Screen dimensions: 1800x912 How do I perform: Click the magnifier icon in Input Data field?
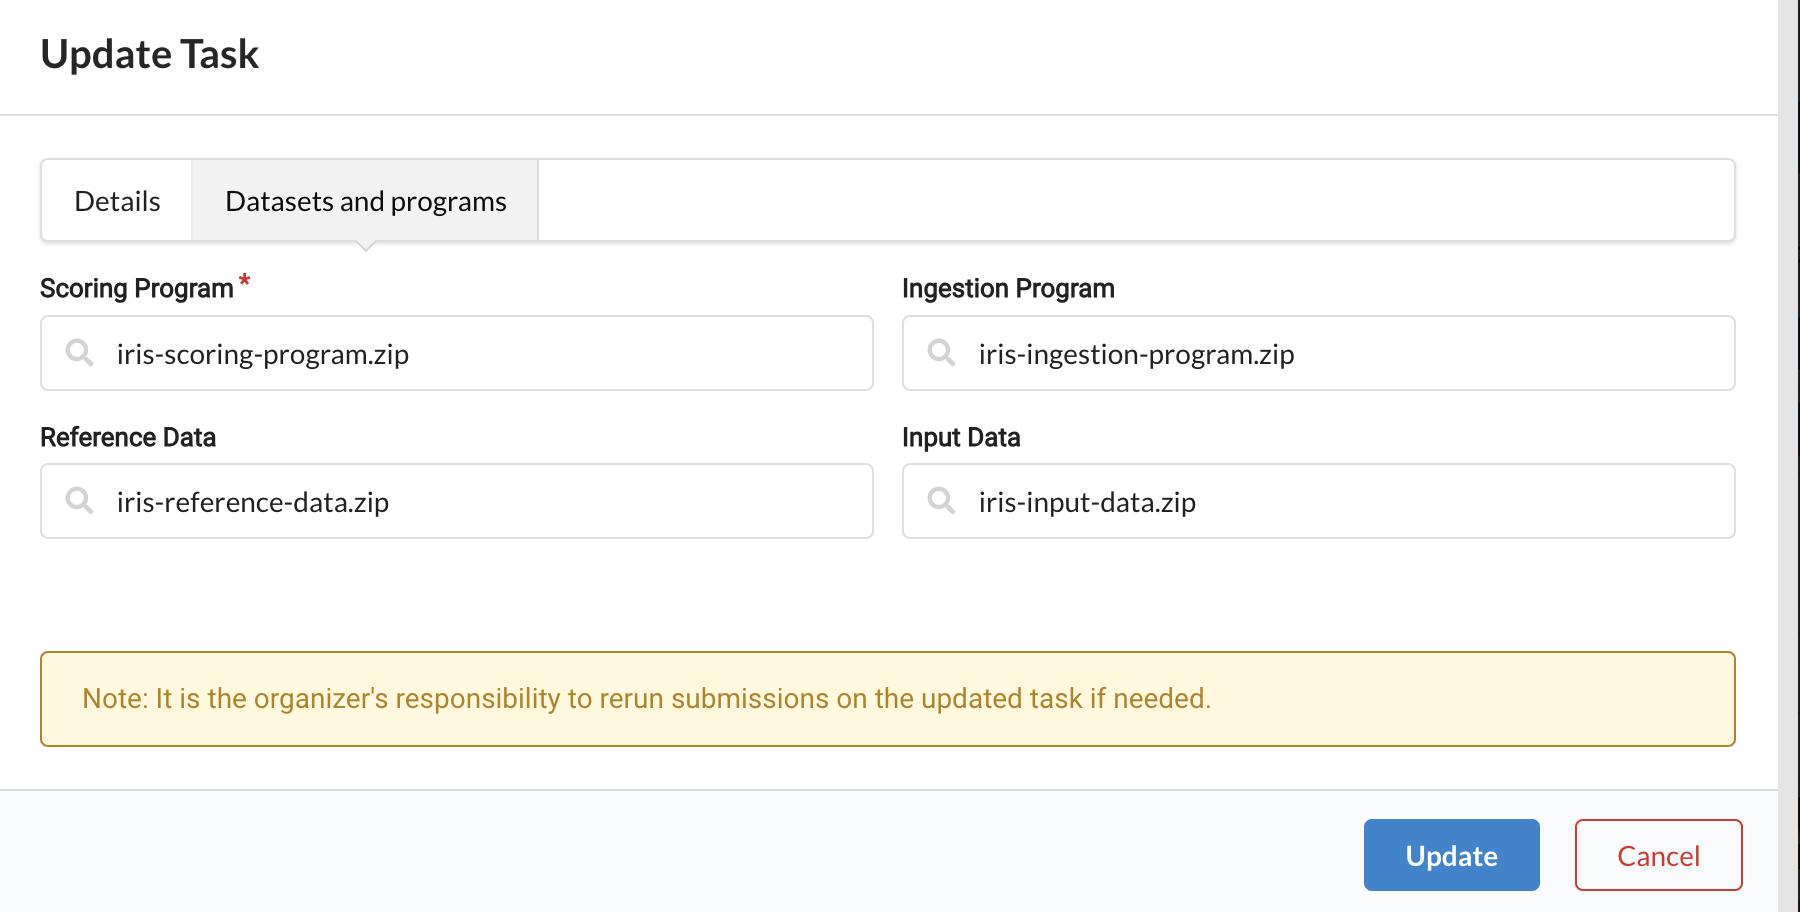click(x=941, y=501)
